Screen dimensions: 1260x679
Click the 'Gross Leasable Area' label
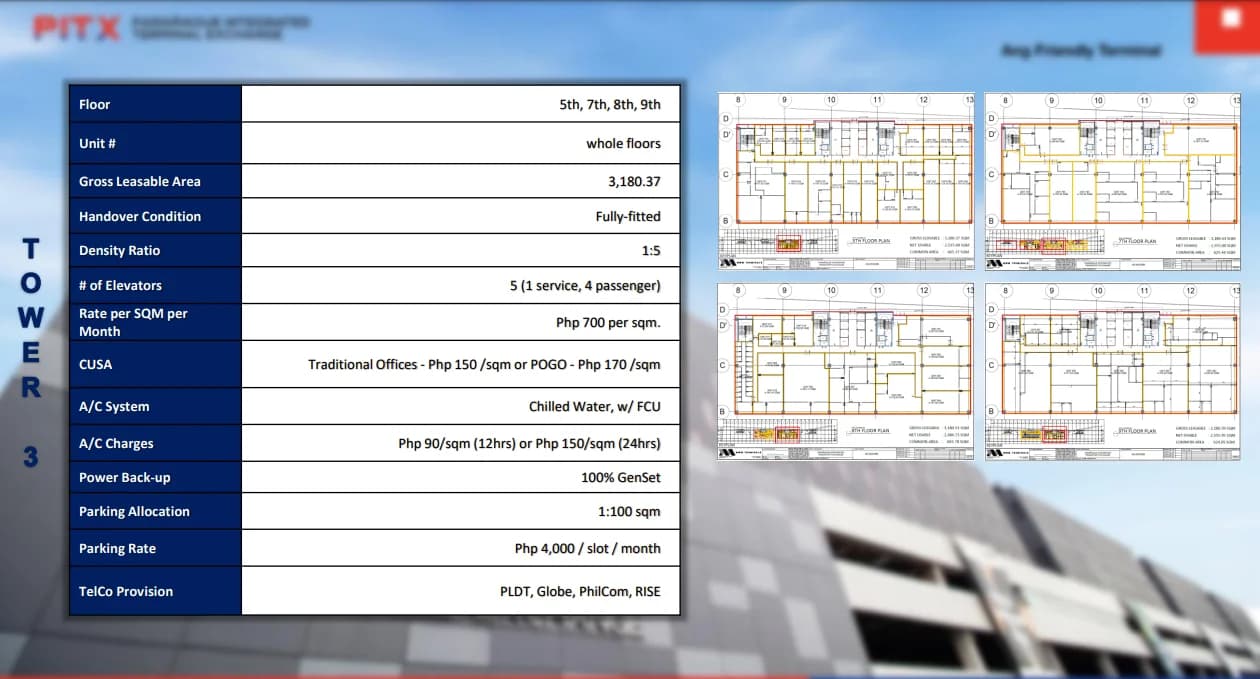click(140, 181)
